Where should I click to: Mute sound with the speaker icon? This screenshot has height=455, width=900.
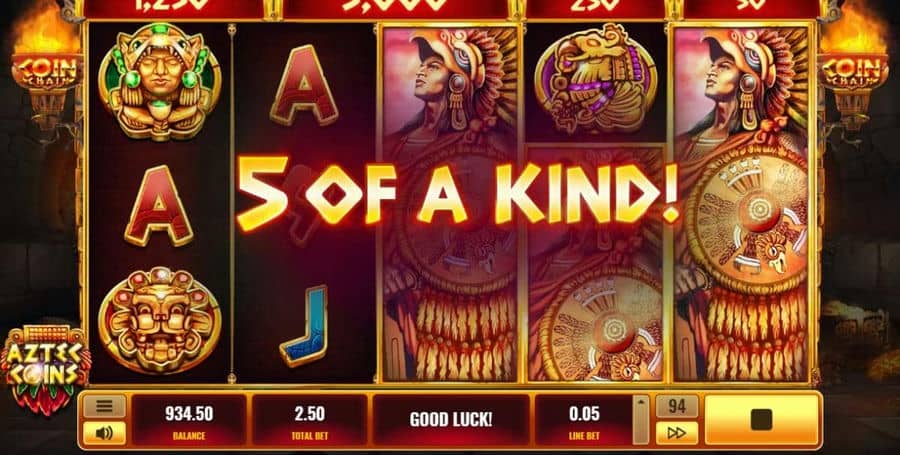(104, 433)
